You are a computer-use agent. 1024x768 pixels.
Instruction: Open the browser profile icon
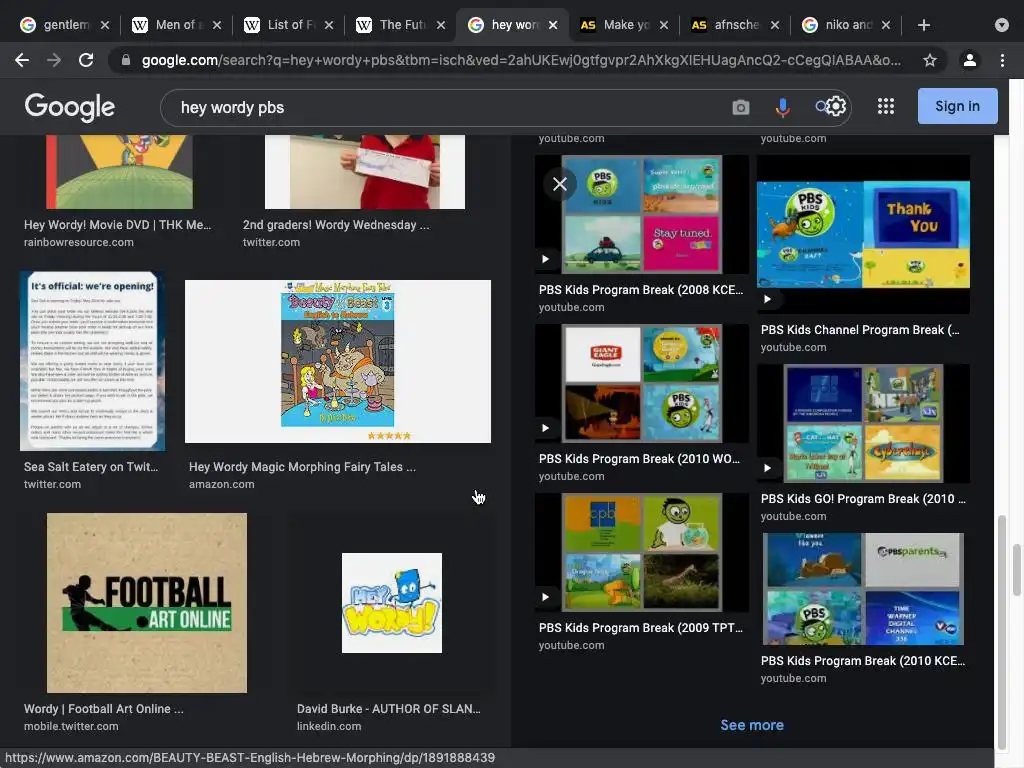969,60
